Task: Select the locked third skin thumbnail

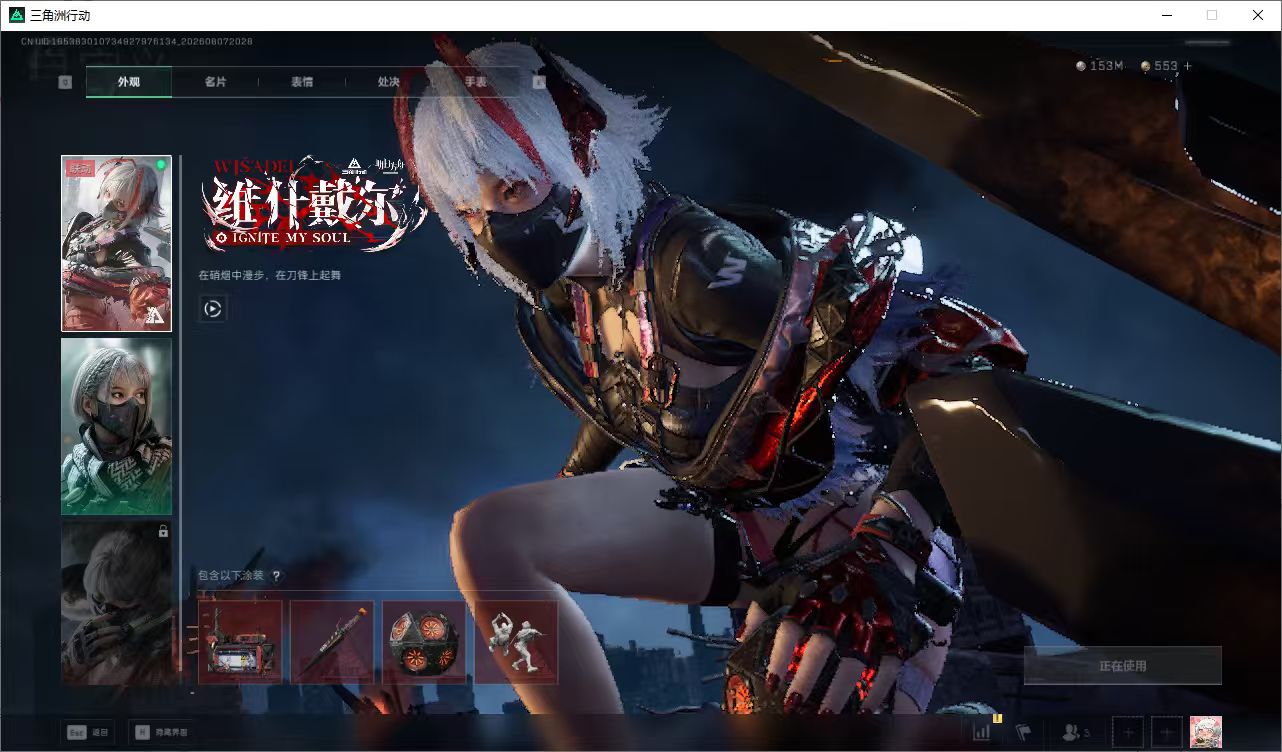Action: (116, 602)
